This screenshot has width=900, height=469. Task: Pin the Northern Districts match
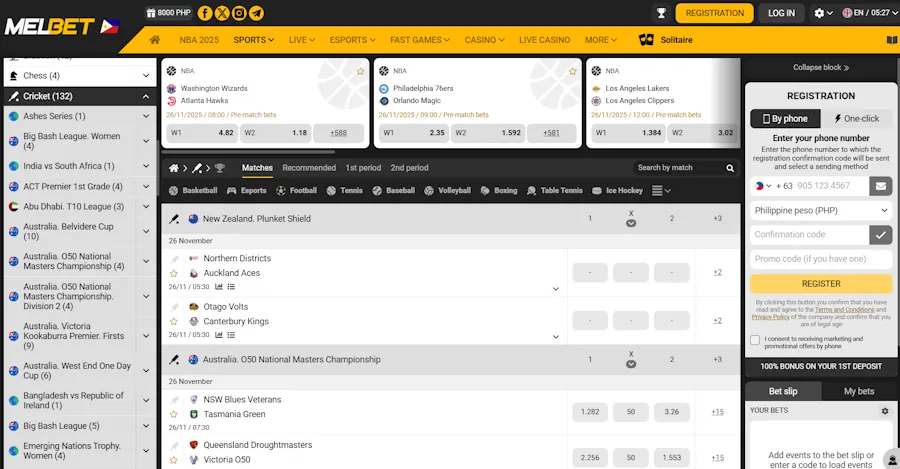click(174, 259)
